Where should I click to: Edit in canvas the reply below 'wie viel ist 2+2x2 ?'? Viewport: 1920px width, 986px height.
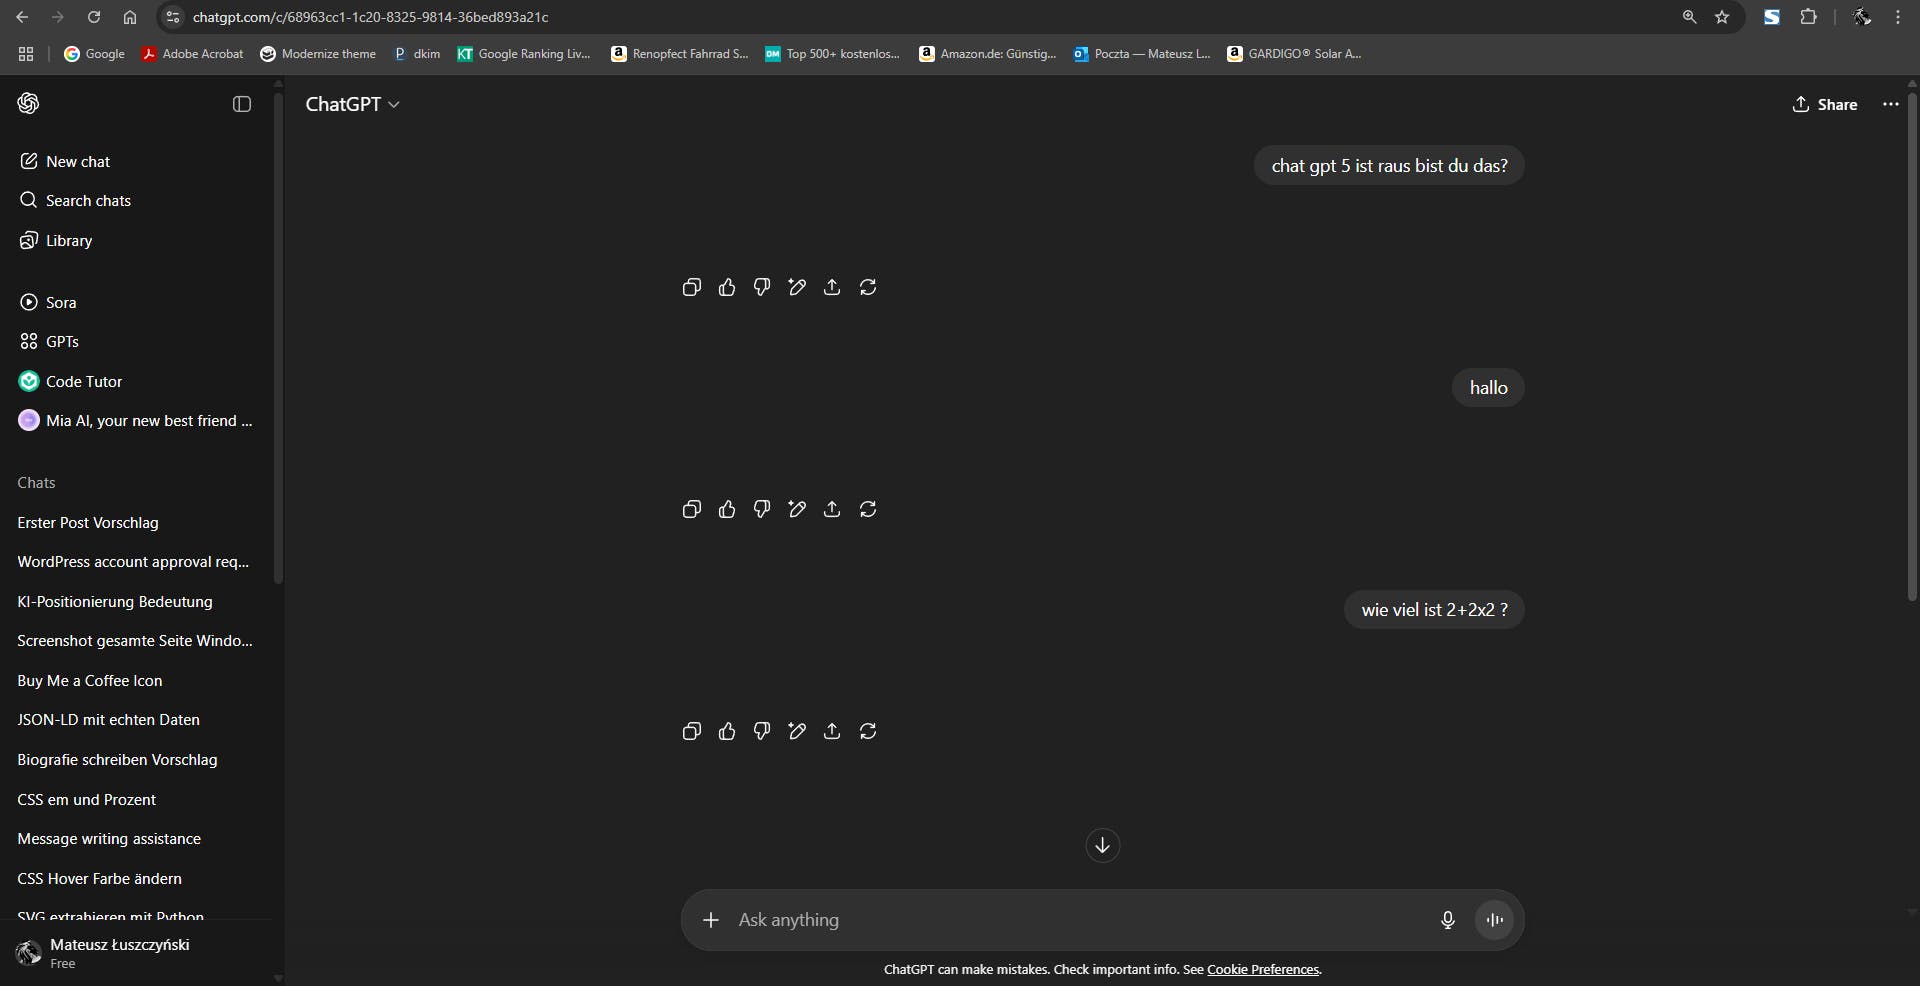[x=797, y=731]
